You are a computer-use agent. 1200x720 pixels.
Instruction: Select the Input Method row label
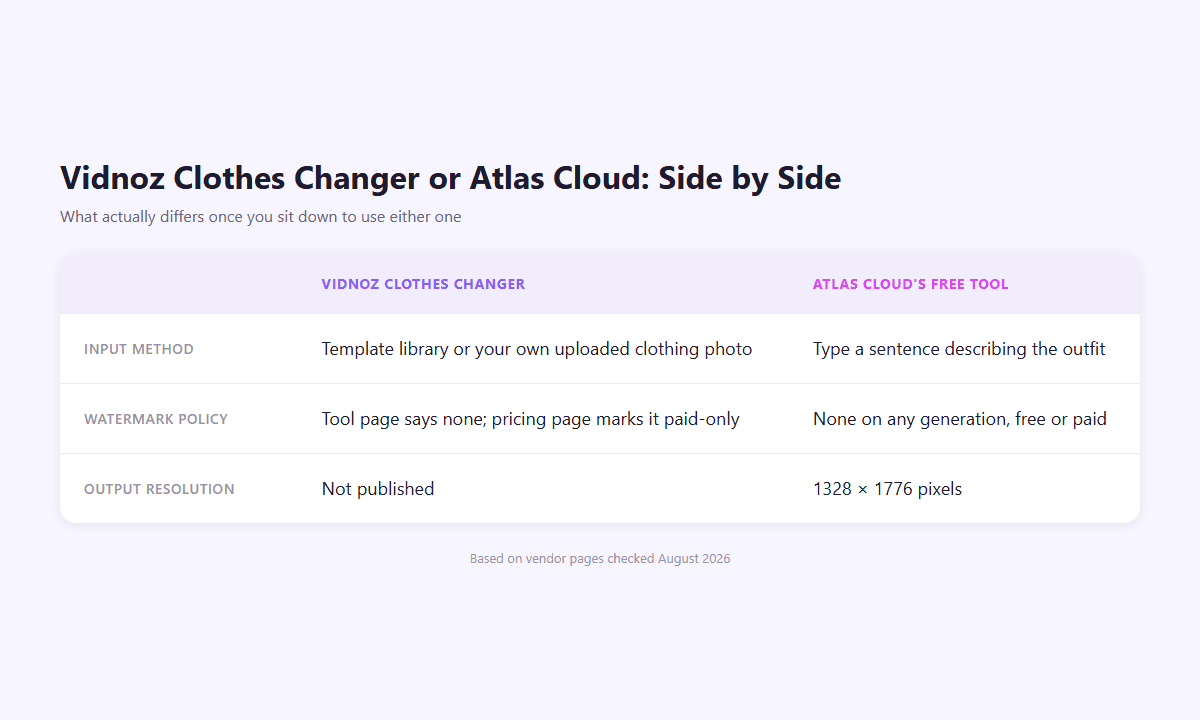[139, 349]
